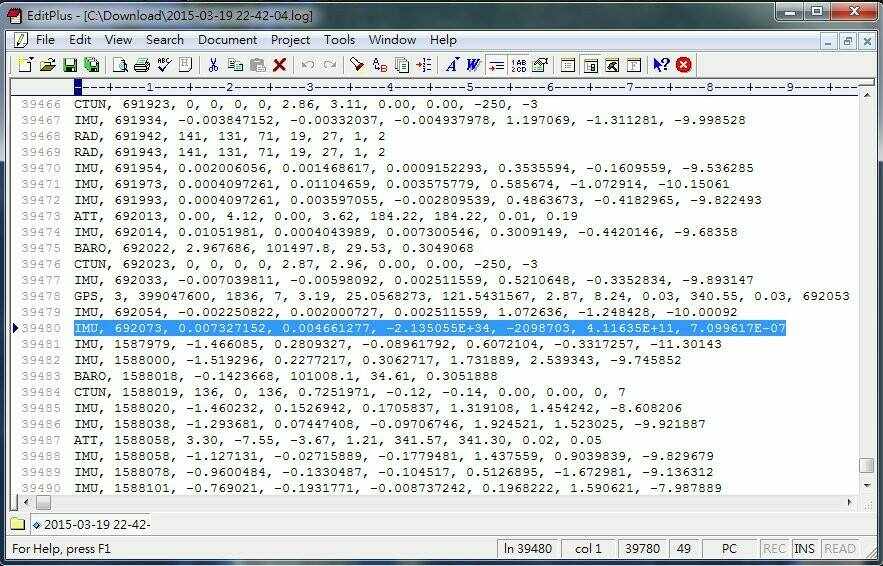Toggle INS insert mode in status bar
The height and width of the screenshot is (566, 883).
(805, 548)
